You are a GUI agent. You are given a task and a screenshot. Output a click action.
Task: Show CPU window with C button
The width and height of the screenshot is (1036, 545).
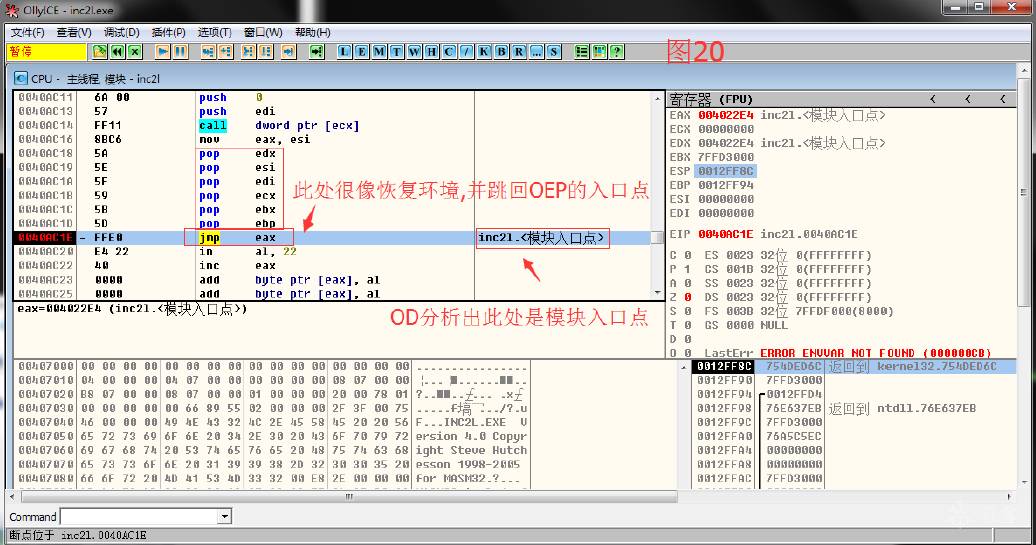click(x=449, y=52)
